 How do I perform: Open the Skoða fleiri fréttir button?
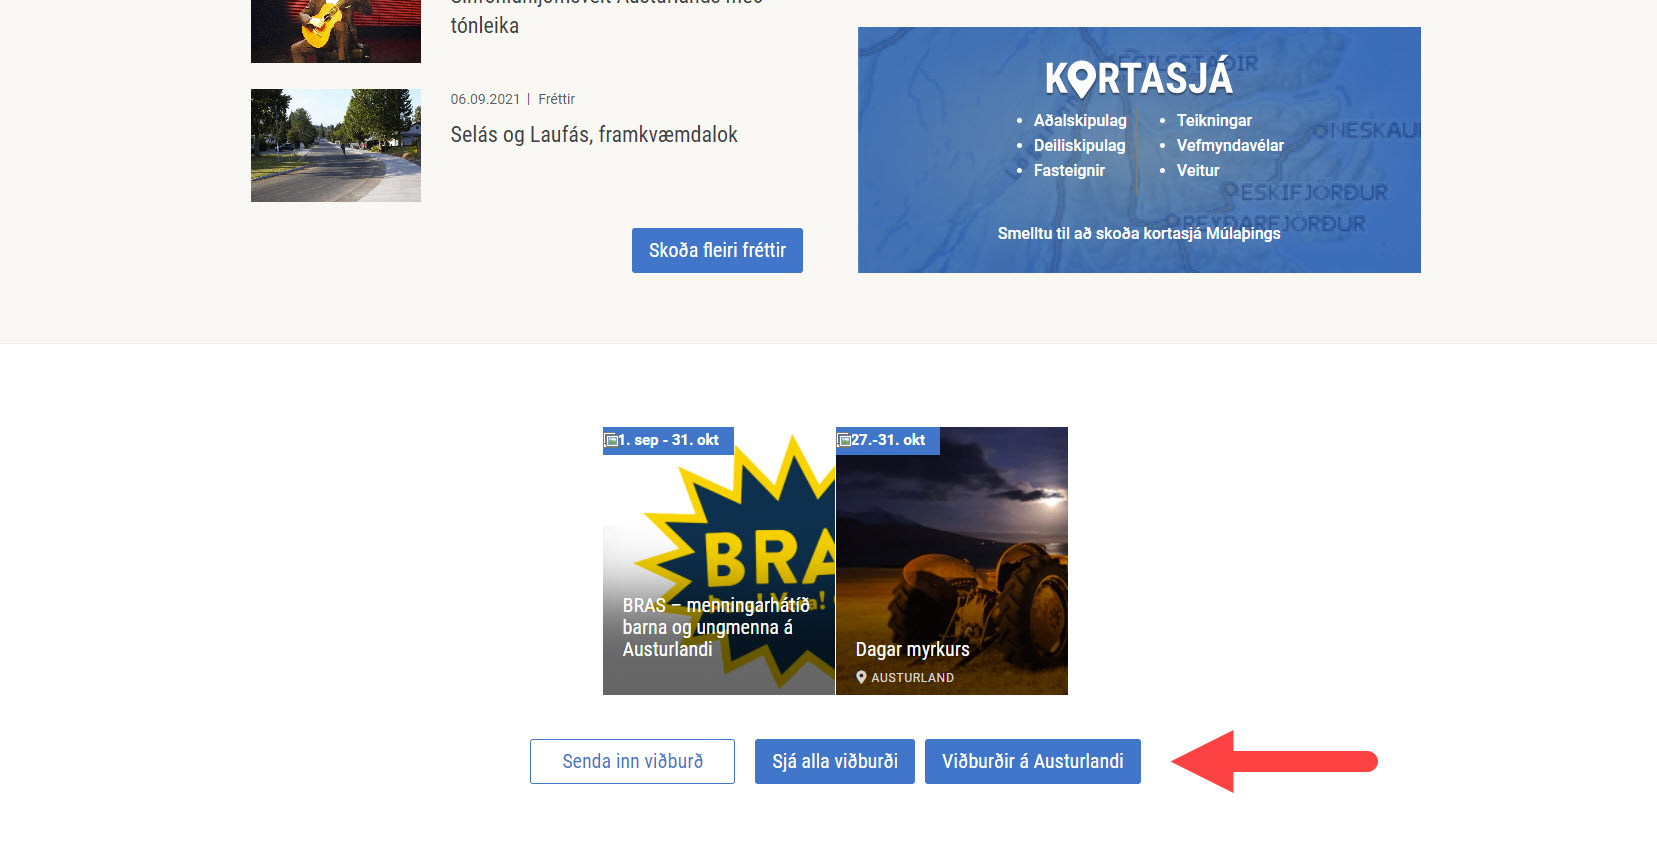[717, 250]
